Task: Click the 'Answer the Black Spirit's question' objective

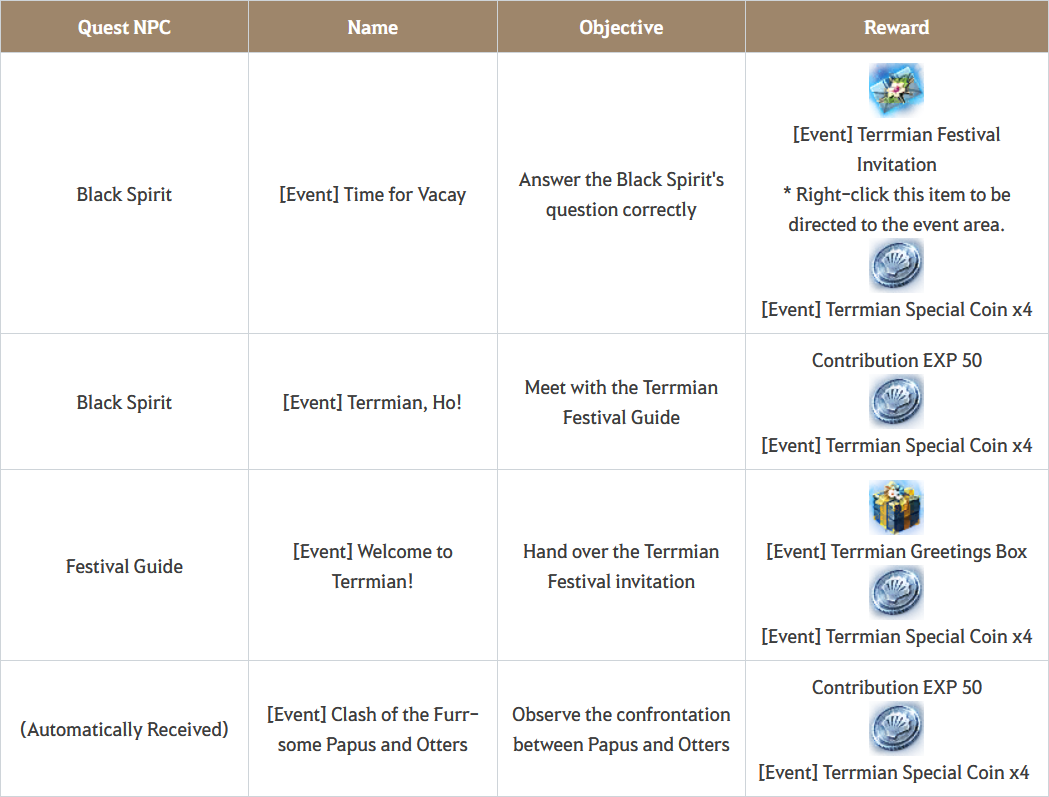Action: [x=621, y=194]
